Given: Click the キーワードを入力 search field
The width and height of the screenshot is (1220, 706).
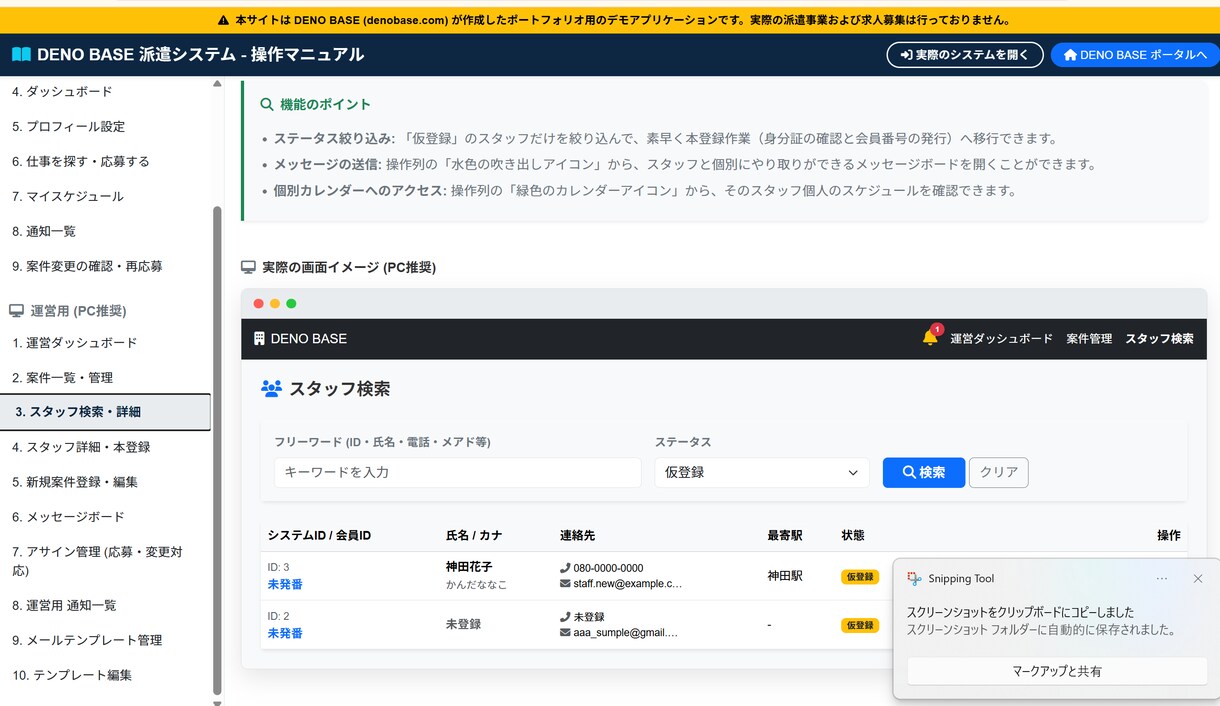Looking at the screenshot, I should (457, 472).
